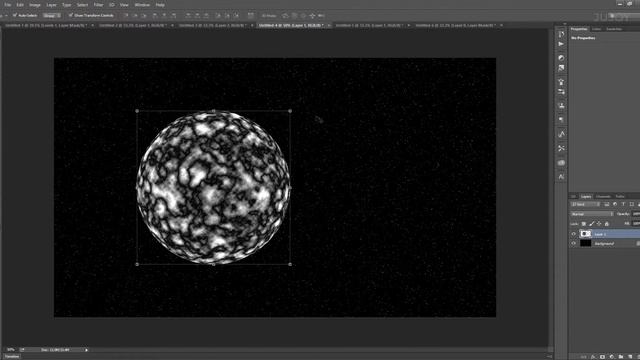640x360 pixels.
Task: Toggle Lock transparent pixels icon
Action: (x=584, y=224)
